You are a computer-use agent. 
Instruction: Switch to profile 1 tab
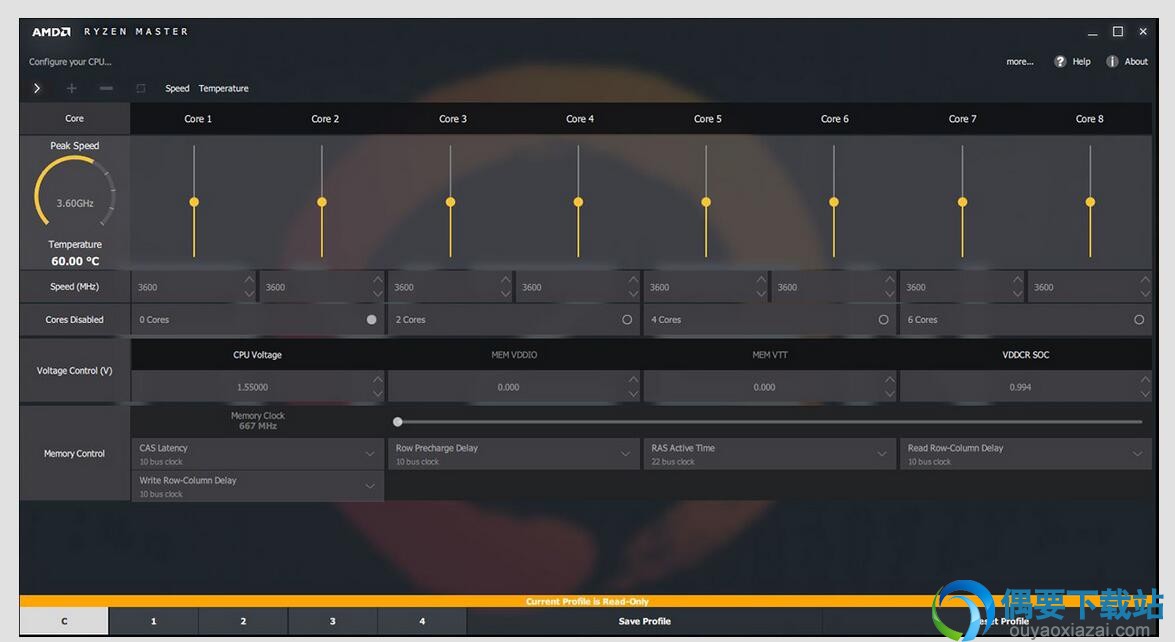click(154, 621)
